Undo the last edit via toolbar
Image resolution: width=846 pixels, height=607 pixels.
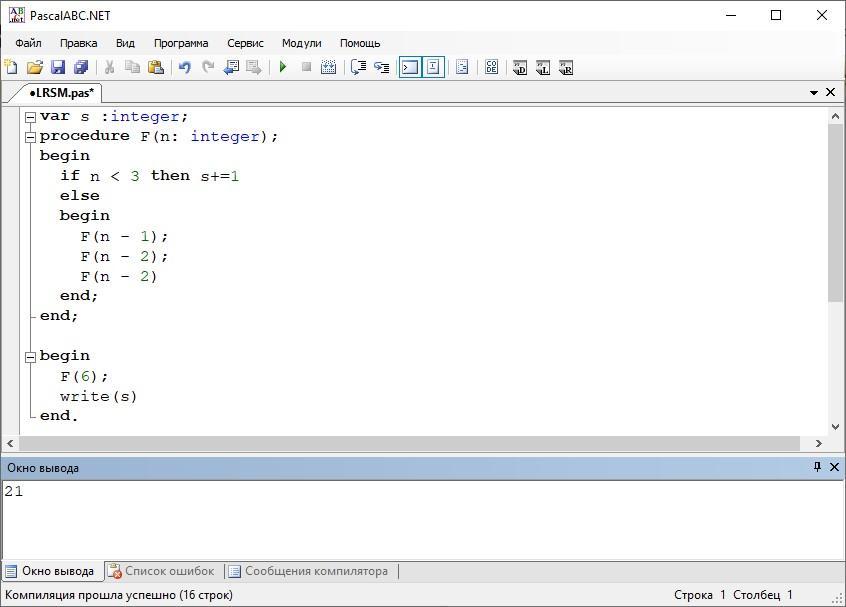184,67
